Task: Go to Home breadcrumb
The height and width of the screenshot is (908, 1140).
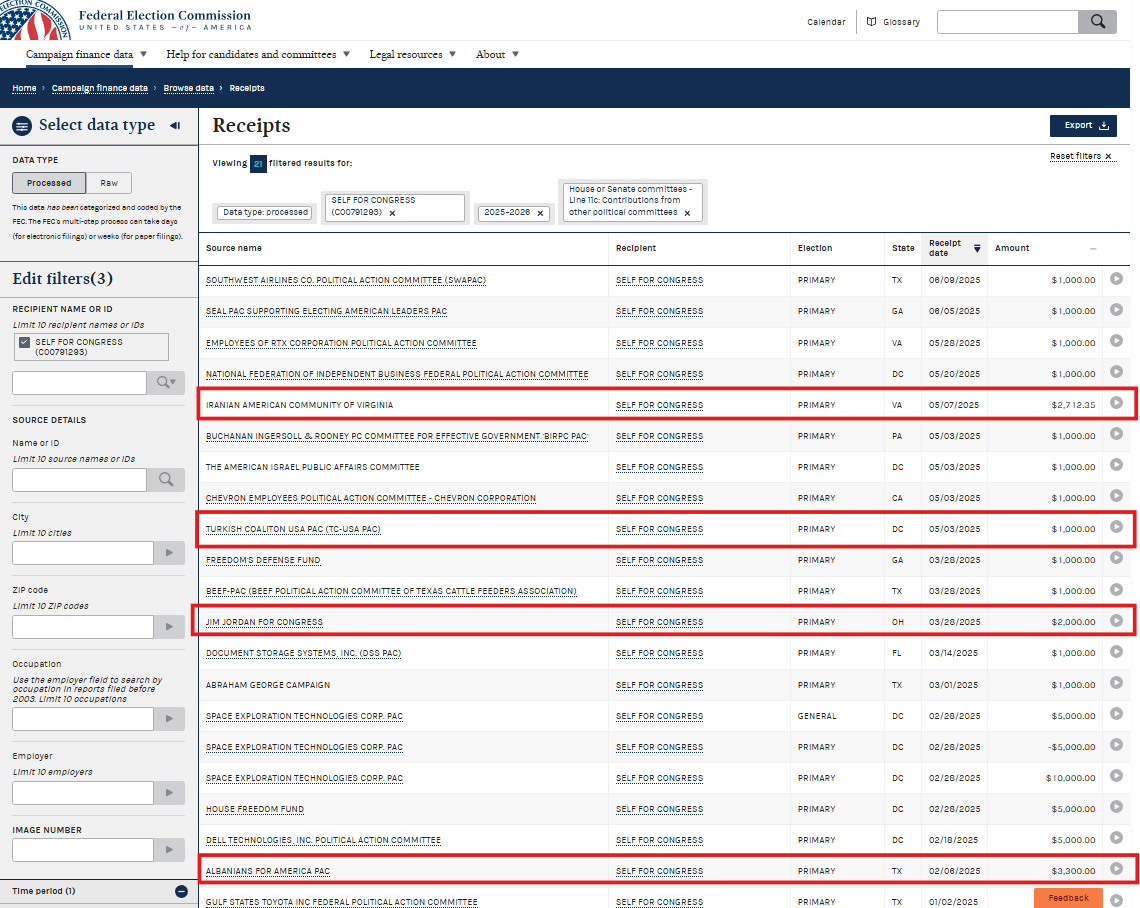Action: (x=24, y=88)
